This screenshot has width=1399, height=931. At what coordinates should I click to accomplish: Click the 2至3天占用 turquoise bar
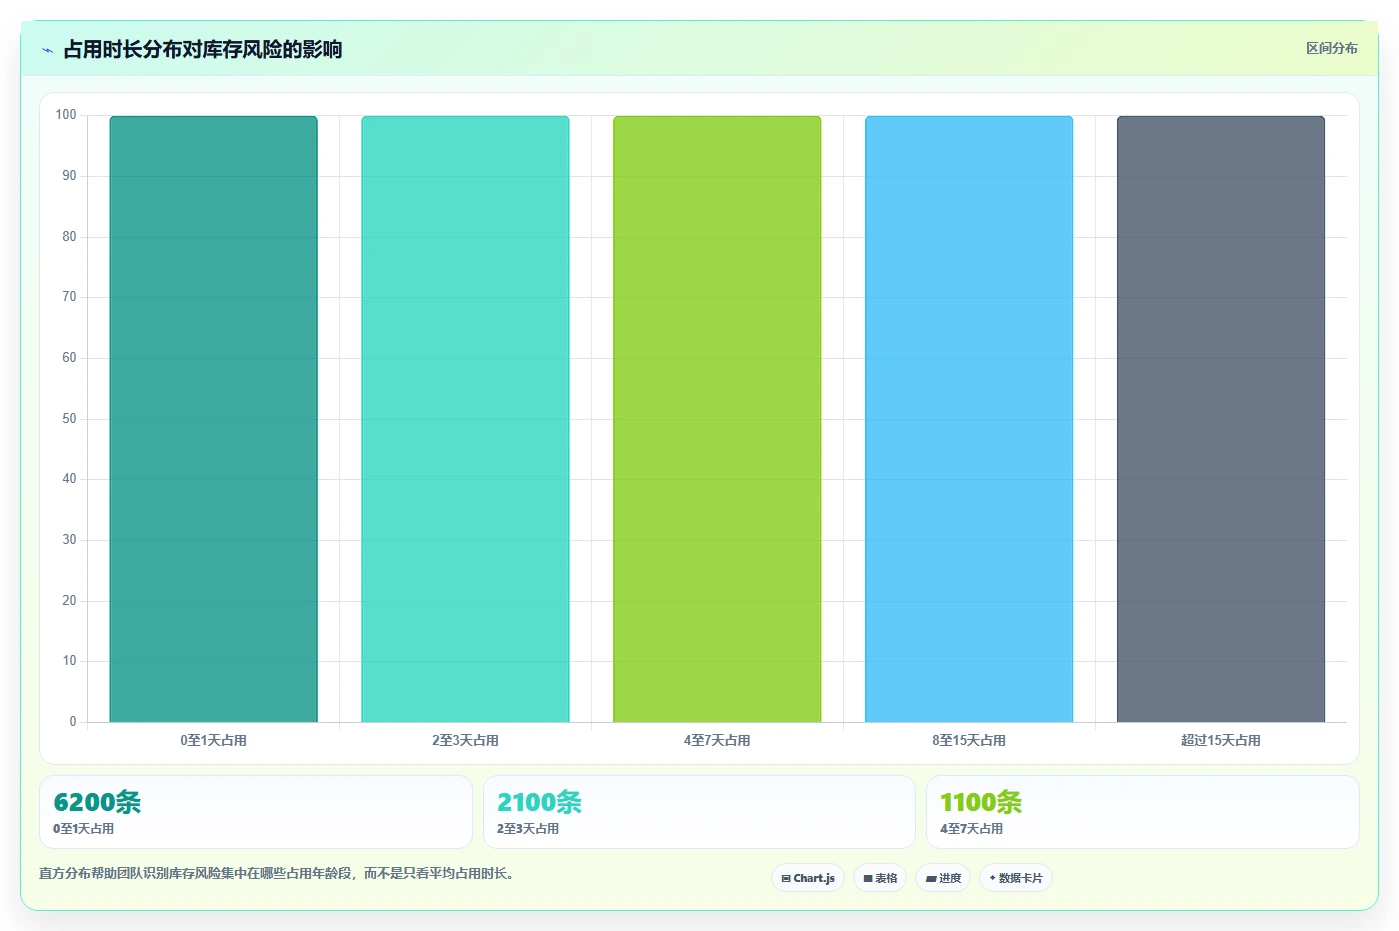click(465, 419)
